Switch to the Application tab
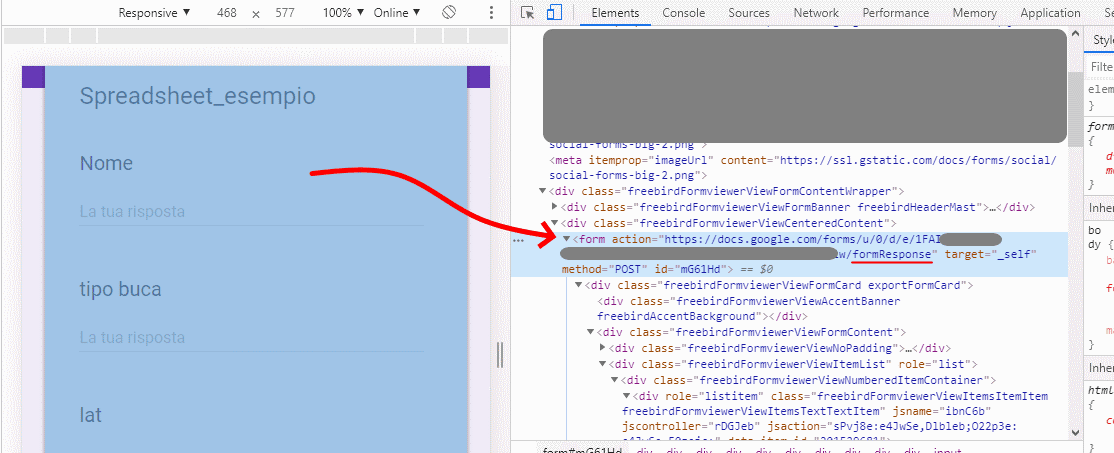Image resolution: width=1114 pixels, height=453 pixels. pyautogui.click(x=1050, y=13)
